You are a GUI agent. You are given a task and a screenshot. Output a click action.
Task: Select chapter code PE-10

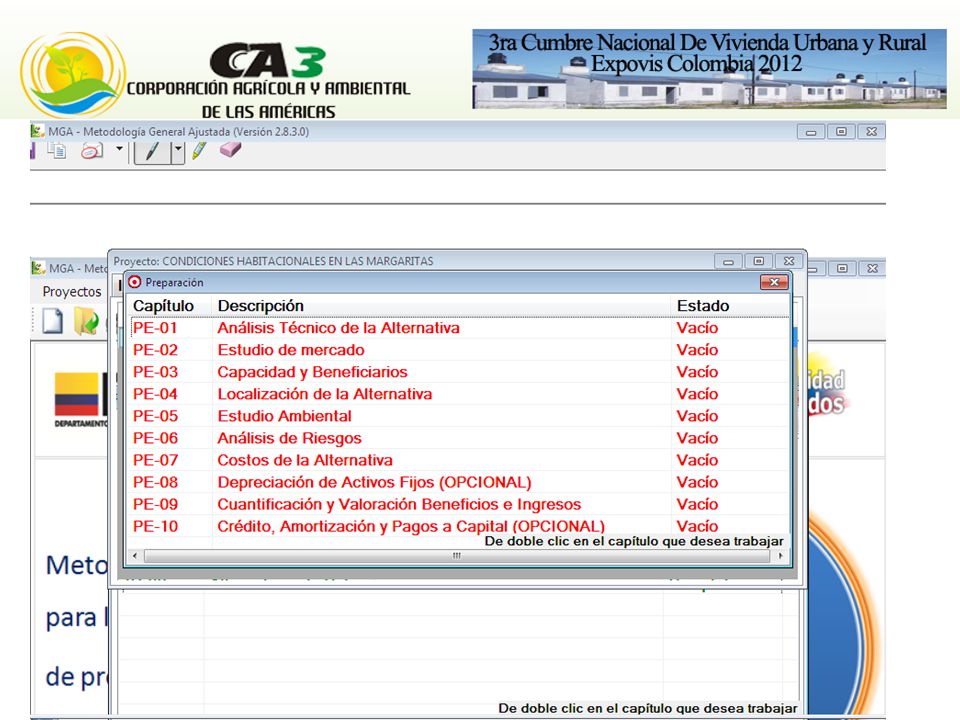(156, 527)
